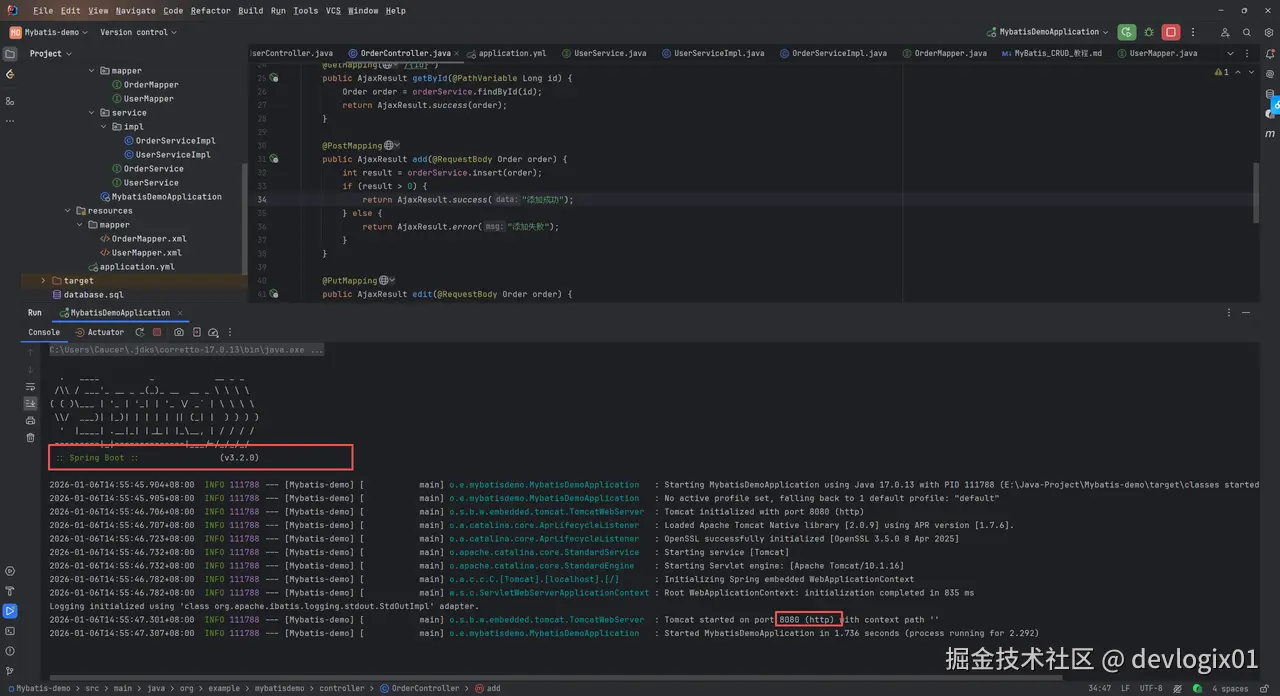Screen dimensions: 1280x696
Task: Switch to the OrderMapper.java editor tab
Action: click(943, 53)
